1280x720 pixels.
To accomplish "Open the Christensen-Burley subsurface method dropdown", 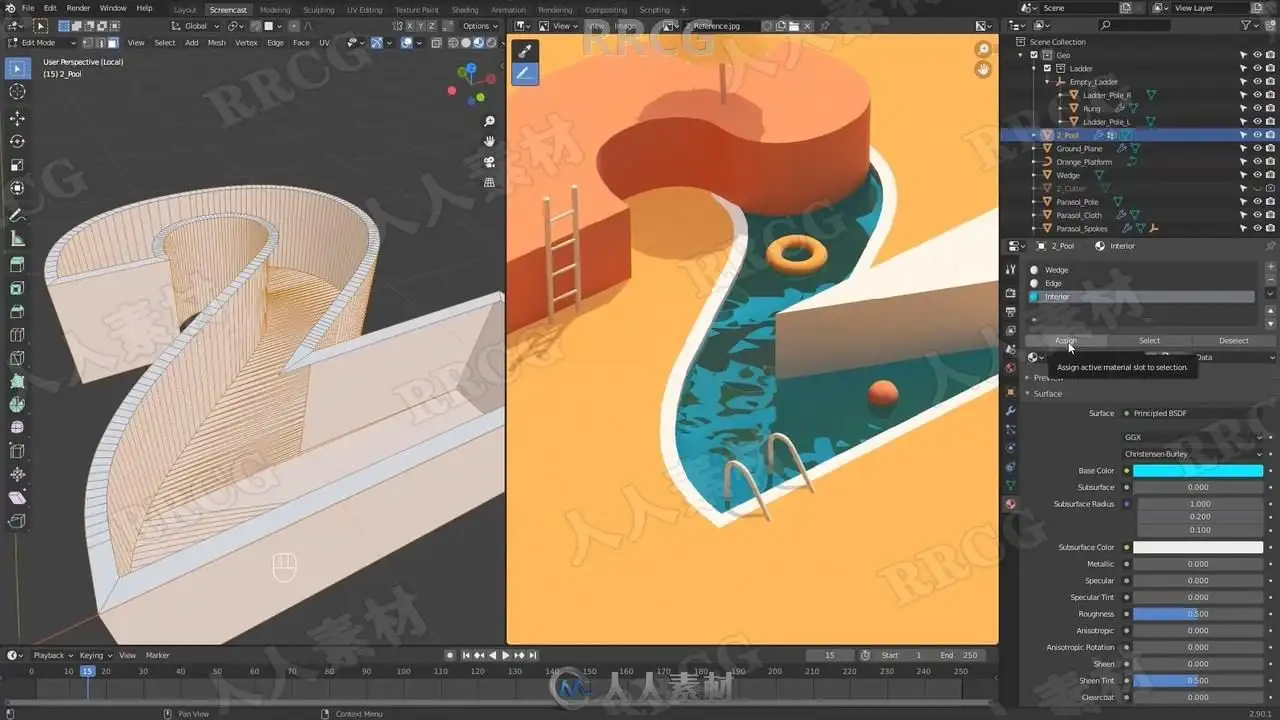I will (1194, 454).
